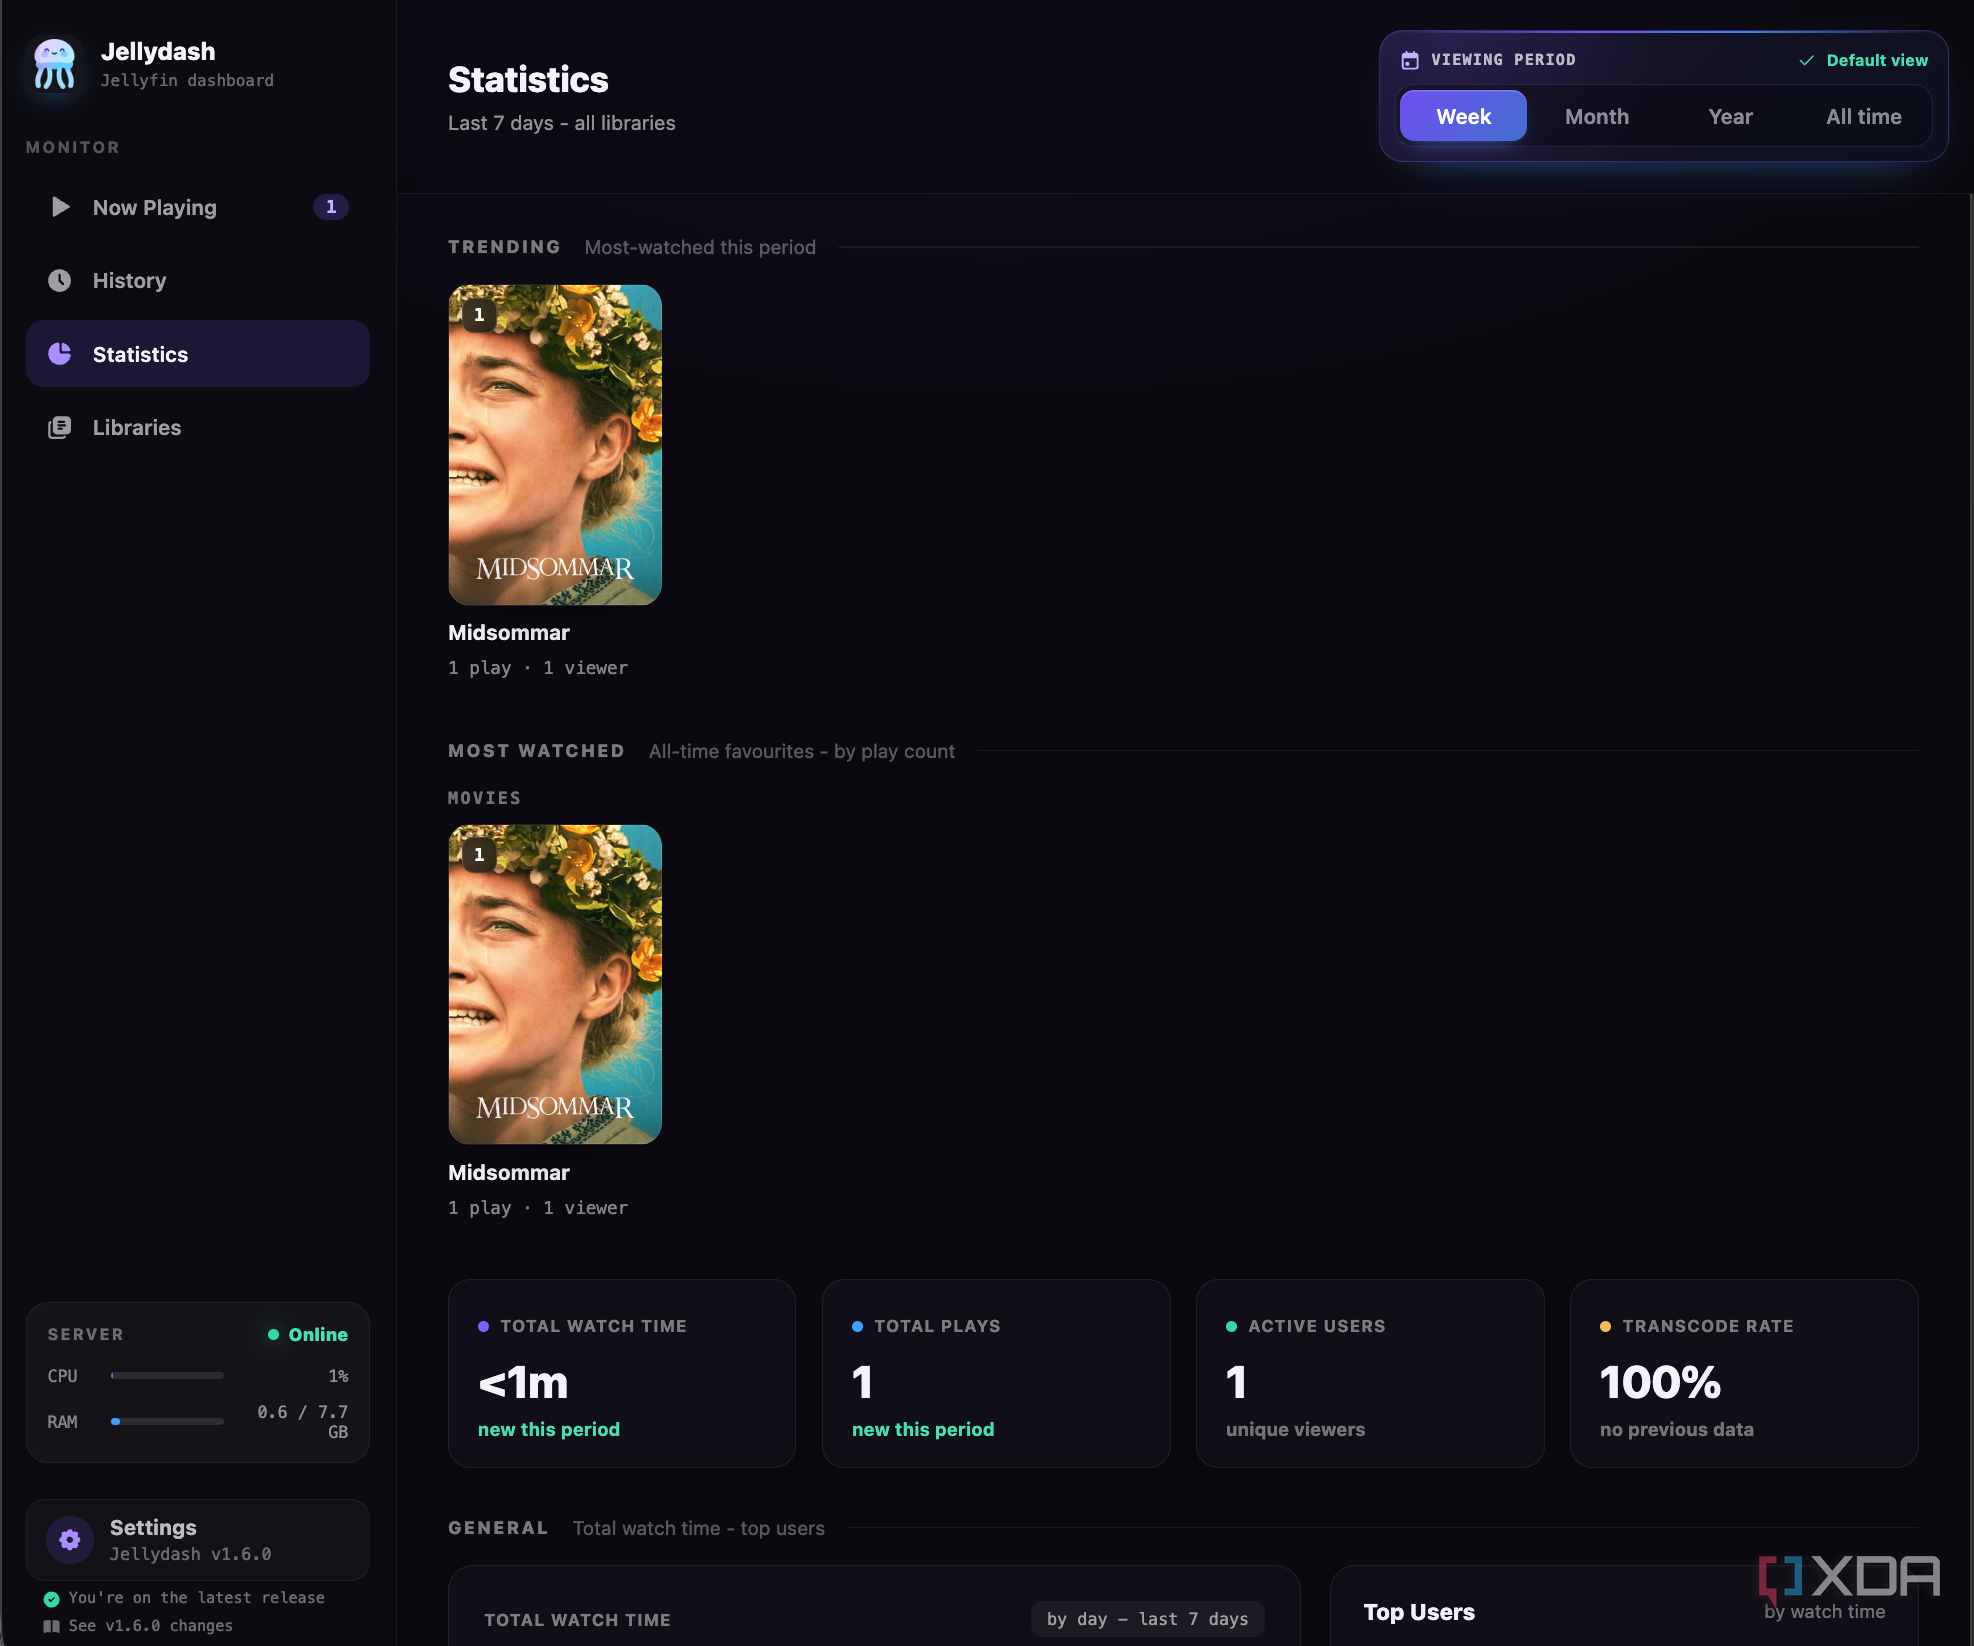This screenshot has height=1646, width=1974.
Task: Click the History clock icon
Action: pos(60,280)
